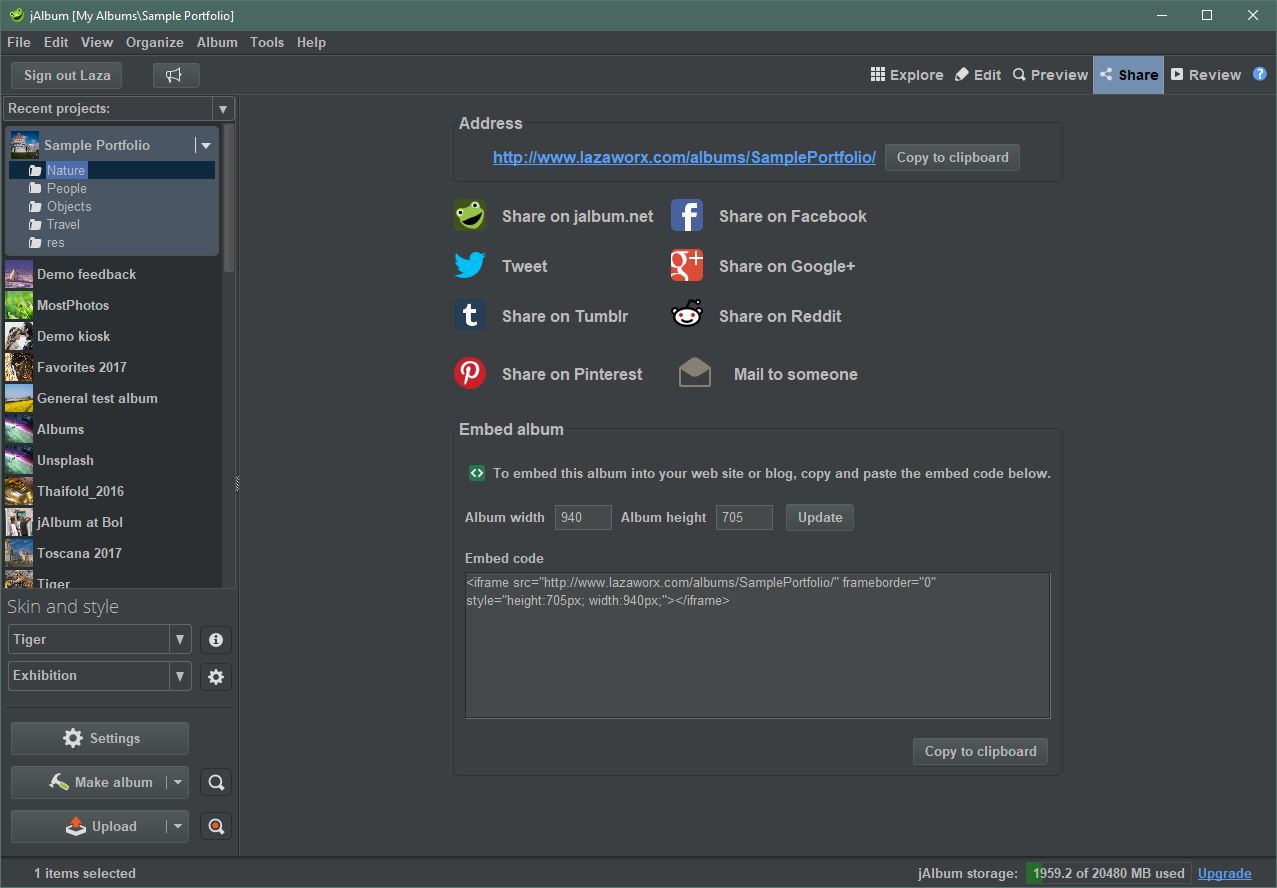Copy embed code to clipboard
The width and height of the screenshot is (1277, 888).
pos(980,751)
